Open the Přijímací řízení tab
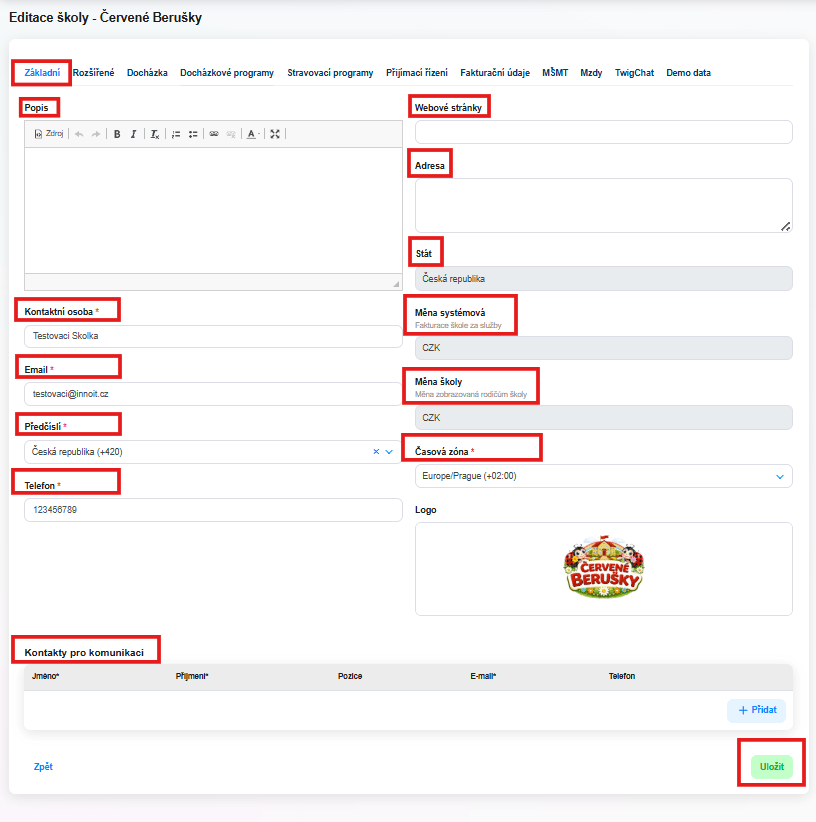The image size is (816, 822). [417, 73]
